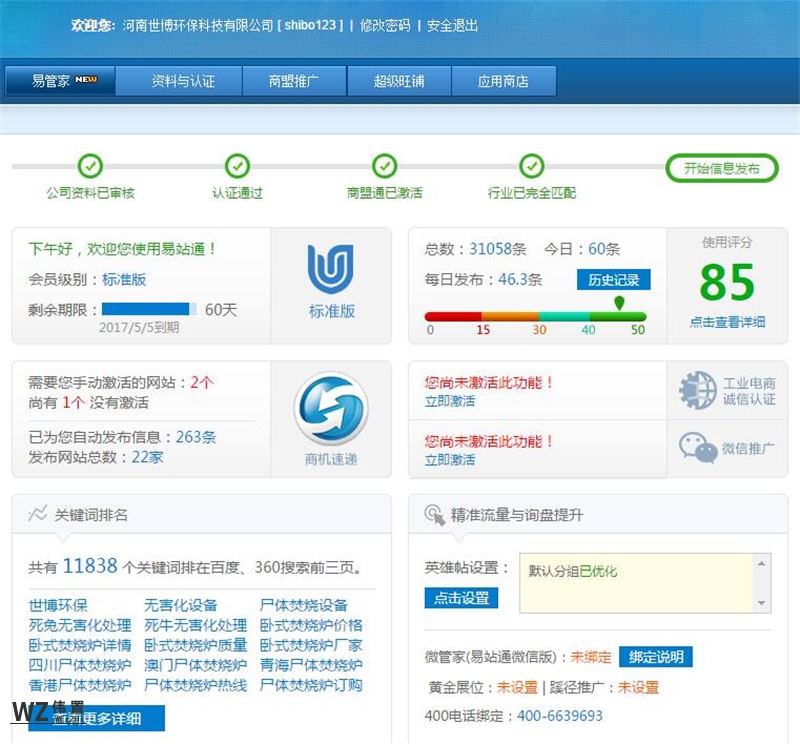Click the 修改密码 link

point(389,26)
